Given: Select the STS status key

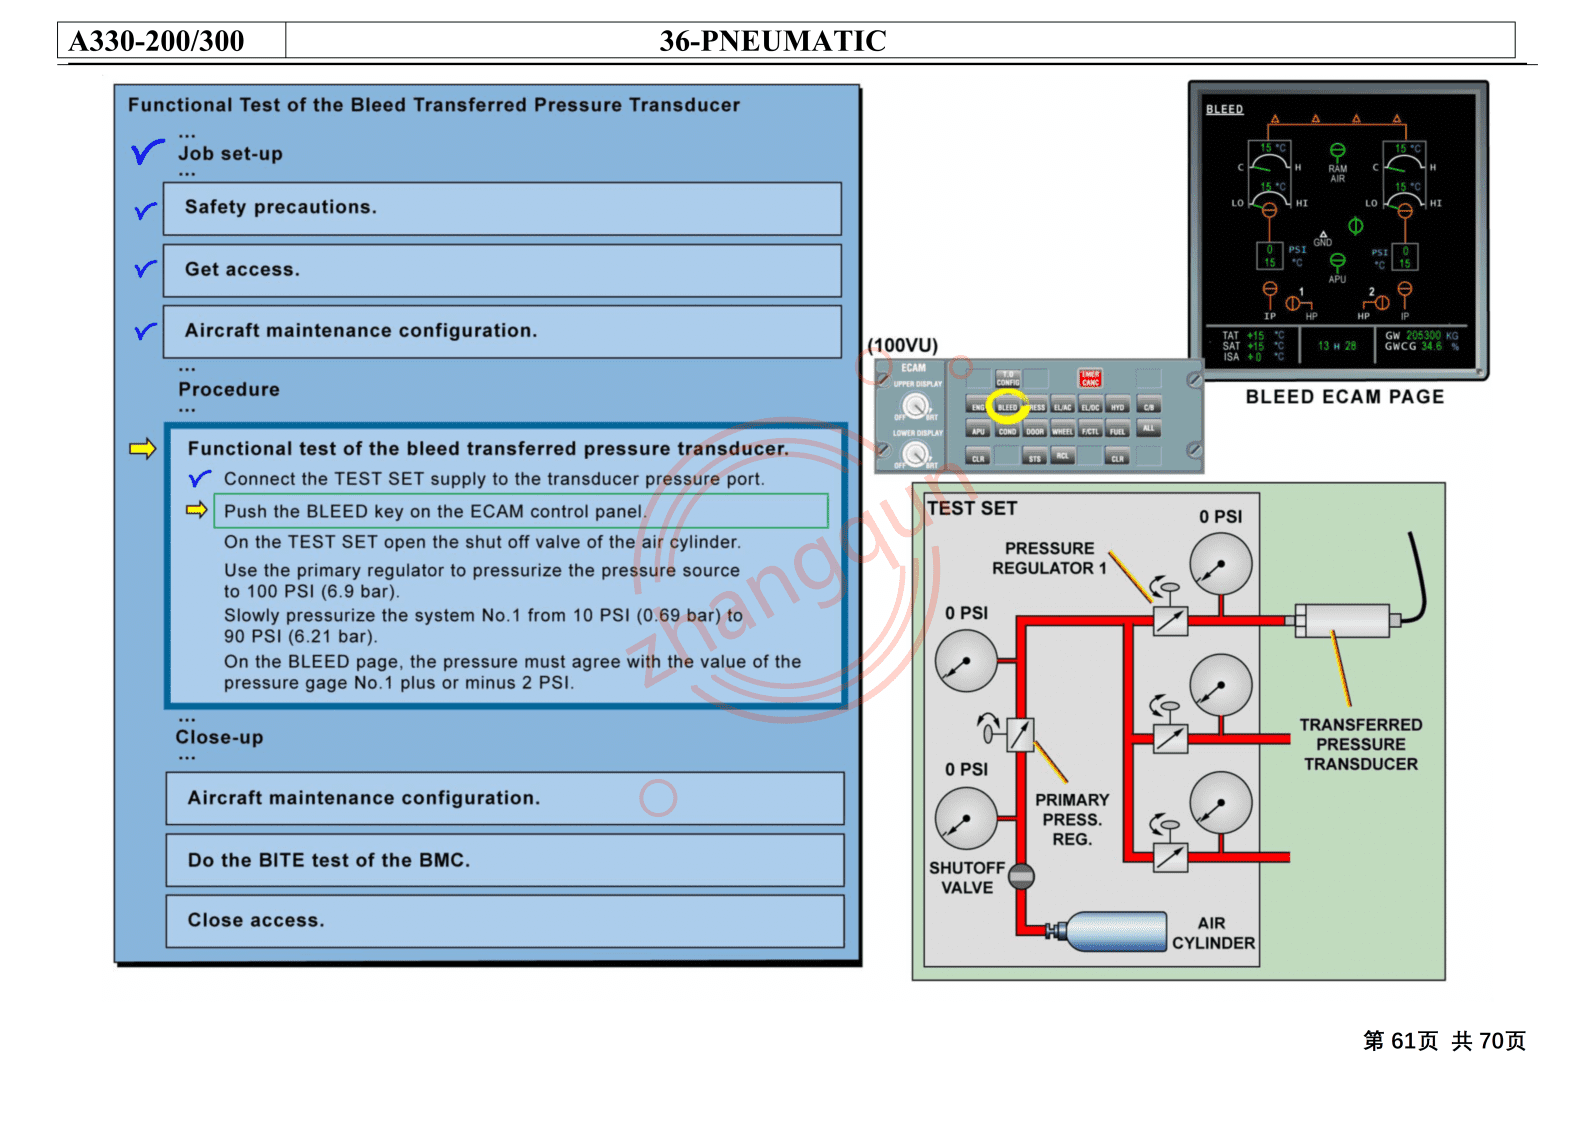Looking at the screenshot, I should coord(1035,456).
